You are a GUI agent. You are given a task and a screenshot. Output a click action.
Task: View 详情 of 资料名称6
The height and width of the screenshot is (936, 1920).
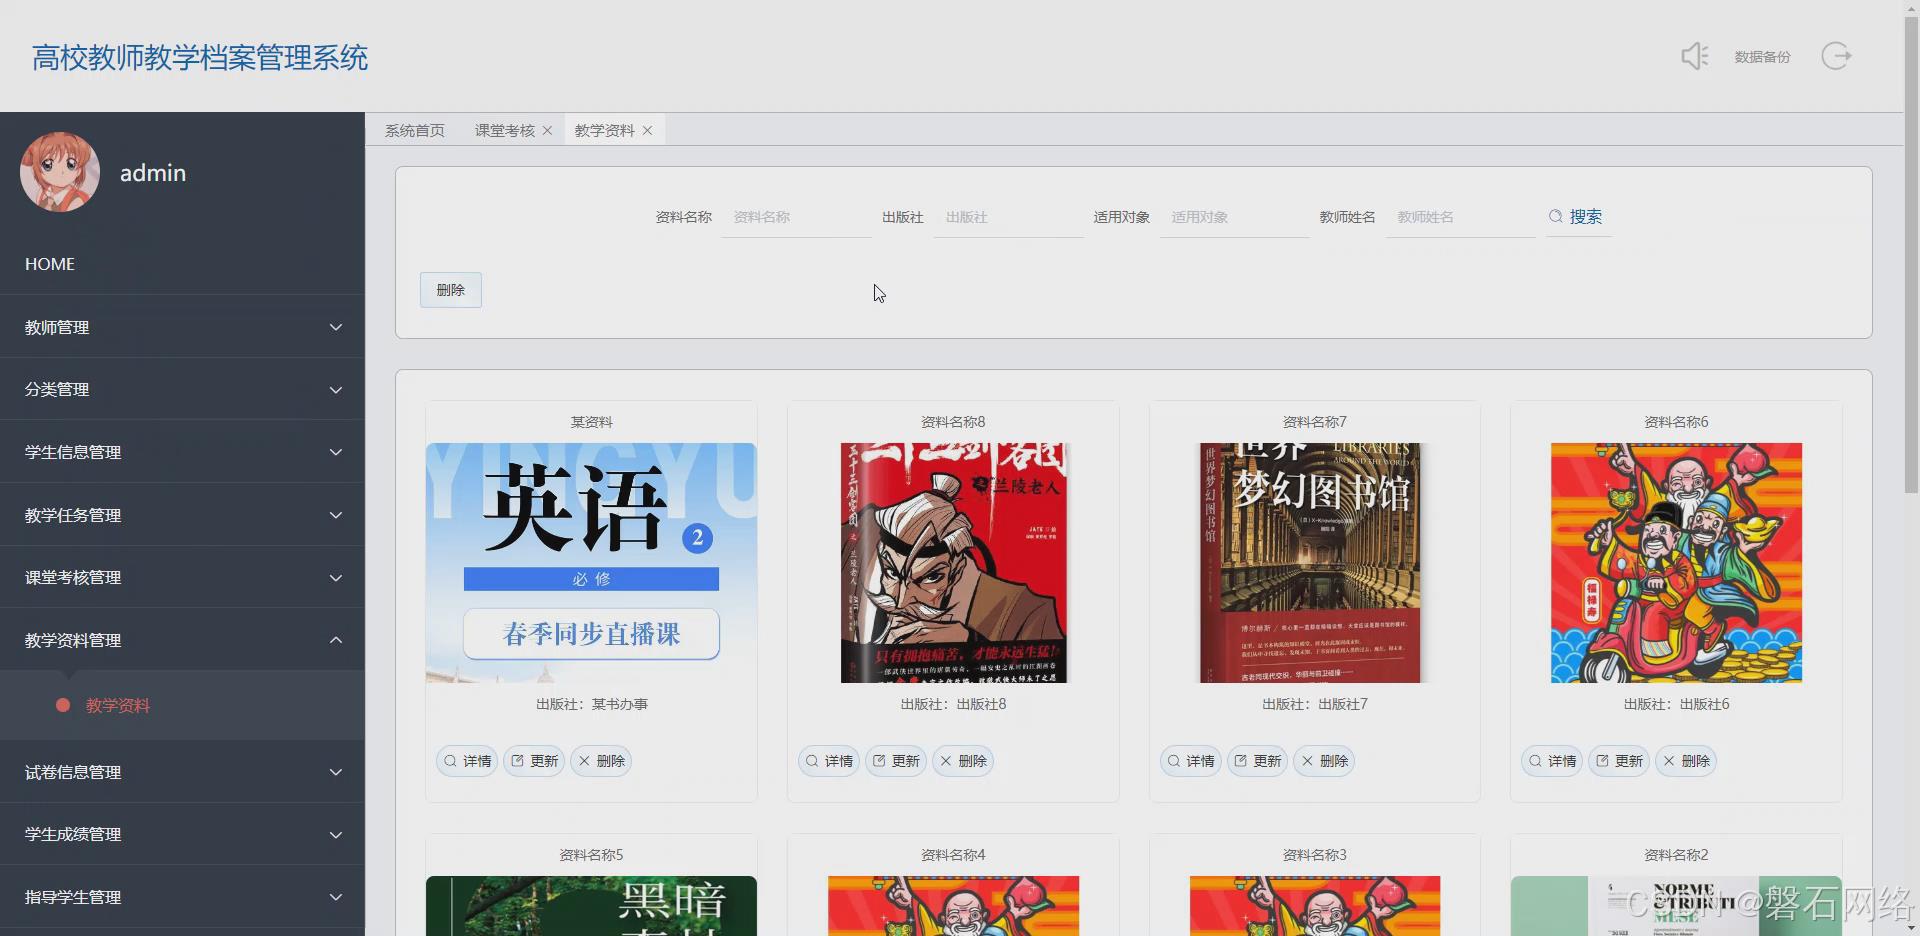[1552, 761]
